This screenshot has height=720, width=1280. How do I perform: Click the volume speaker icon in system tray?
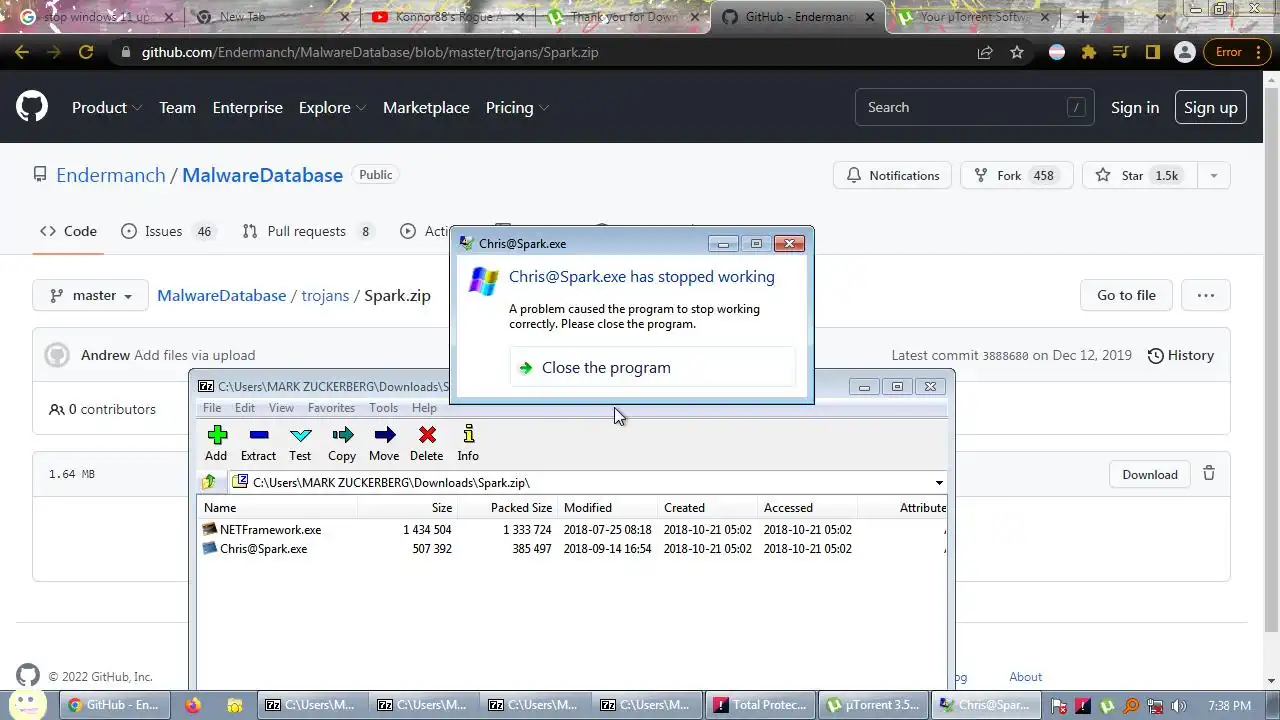pyautogui.click(x=1179, y=705)
